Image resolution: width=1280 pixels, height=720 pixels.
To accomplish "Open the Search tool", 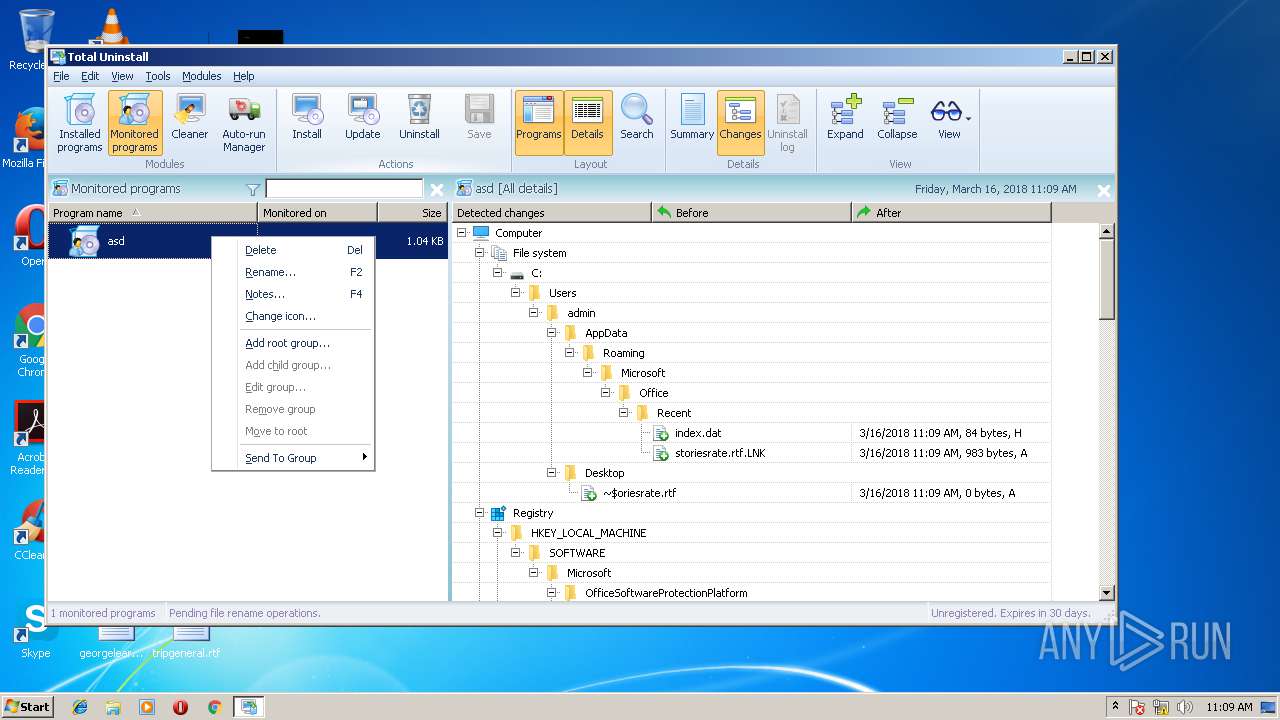I will (637, 118).
